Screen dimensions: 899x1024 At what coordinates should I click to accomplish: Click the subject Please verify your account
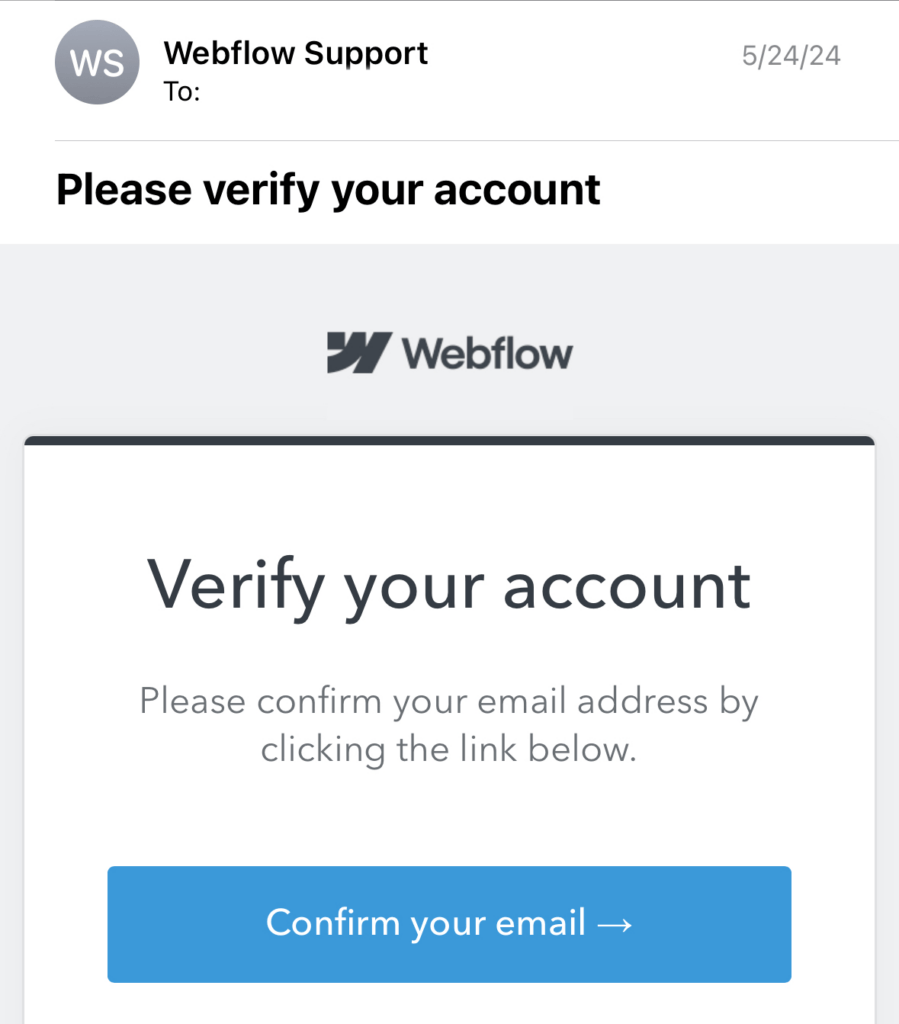[x=329, y=188]
